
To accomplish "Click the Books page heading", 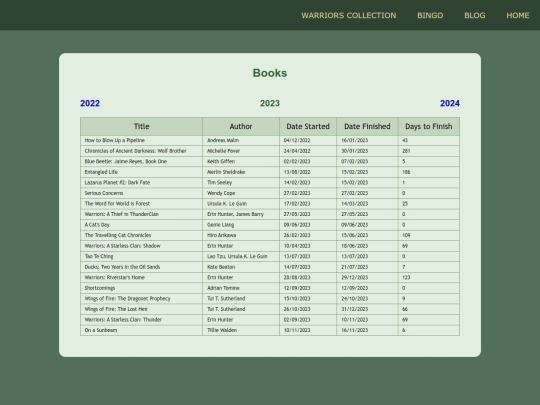I will click(x=270, y=73).
